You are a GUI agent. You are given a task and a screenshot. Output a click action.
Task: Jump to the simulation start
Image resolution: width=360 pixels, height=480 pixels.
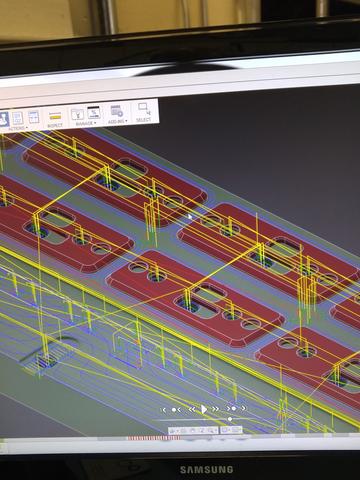[x=163, y=410]
